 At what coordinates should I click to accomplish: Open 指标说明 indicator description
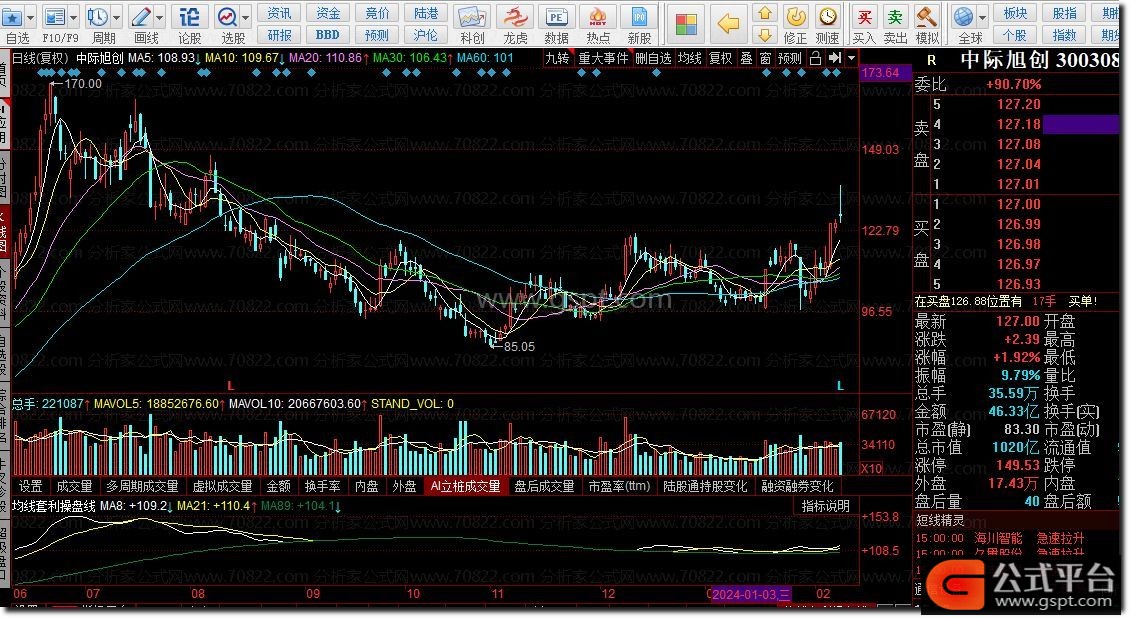point(826,506)
